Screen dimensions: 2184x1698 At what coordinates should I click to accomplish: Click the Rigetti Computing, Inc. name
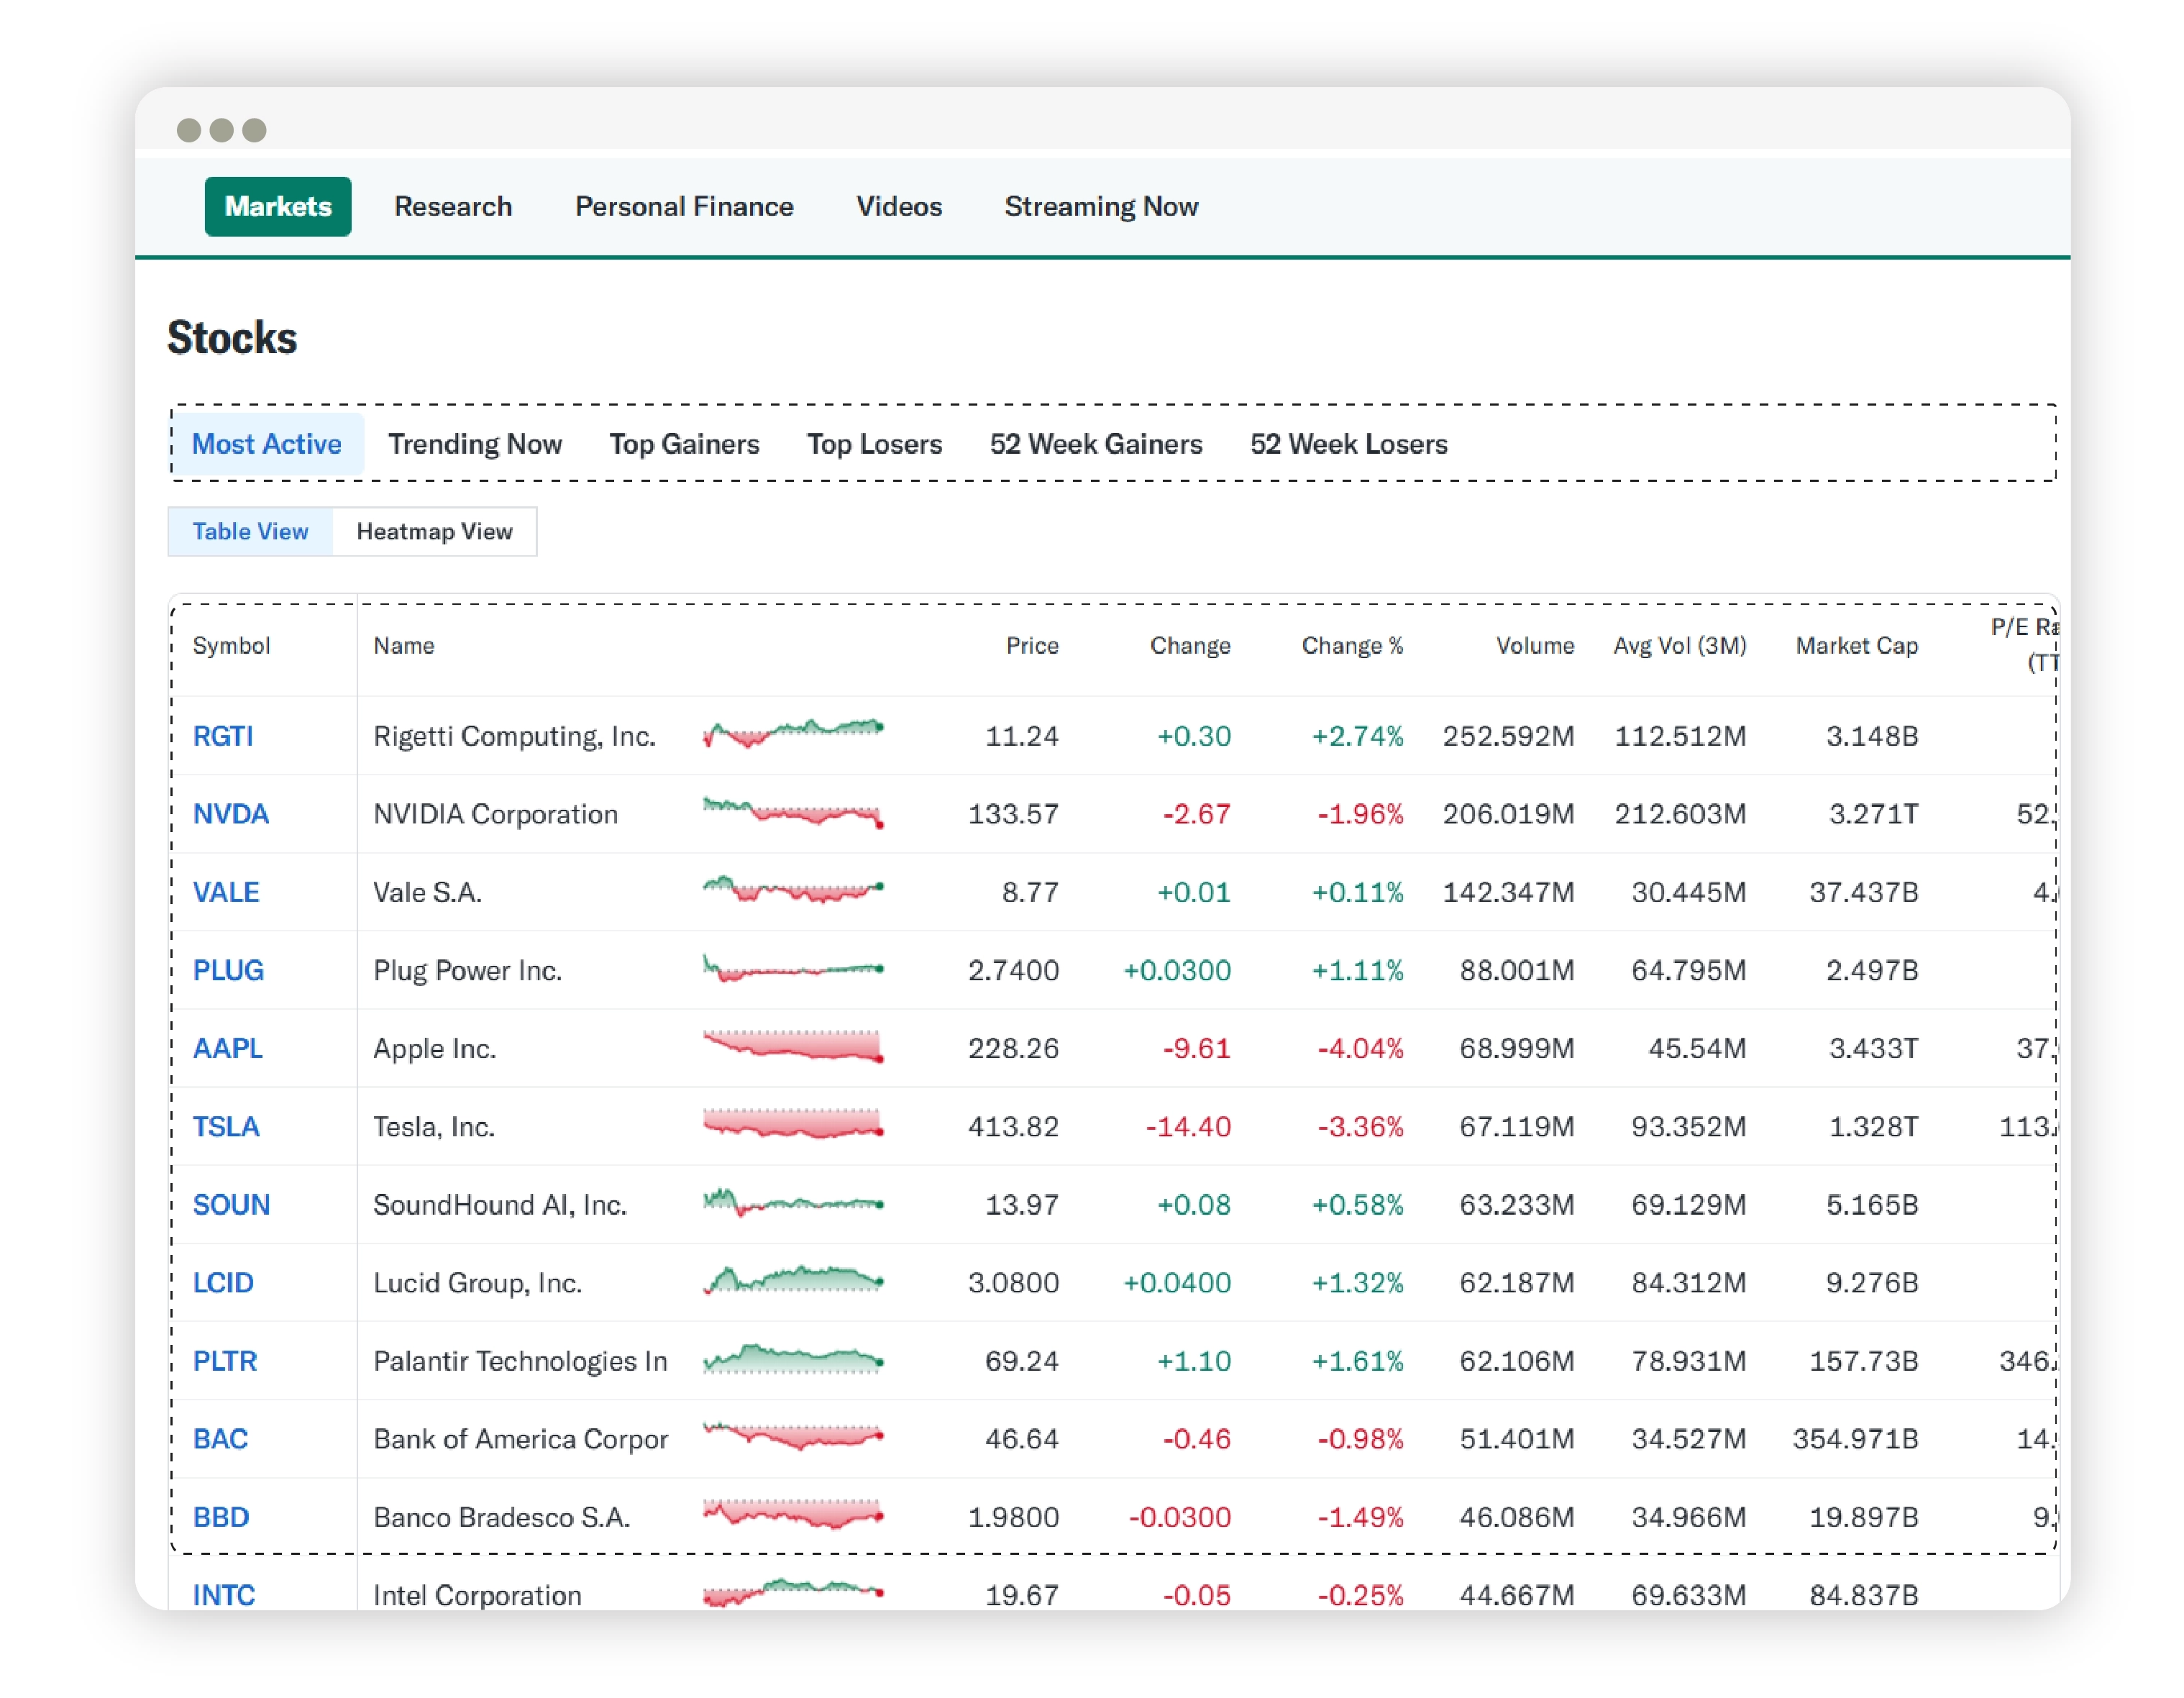coord(514,736)
